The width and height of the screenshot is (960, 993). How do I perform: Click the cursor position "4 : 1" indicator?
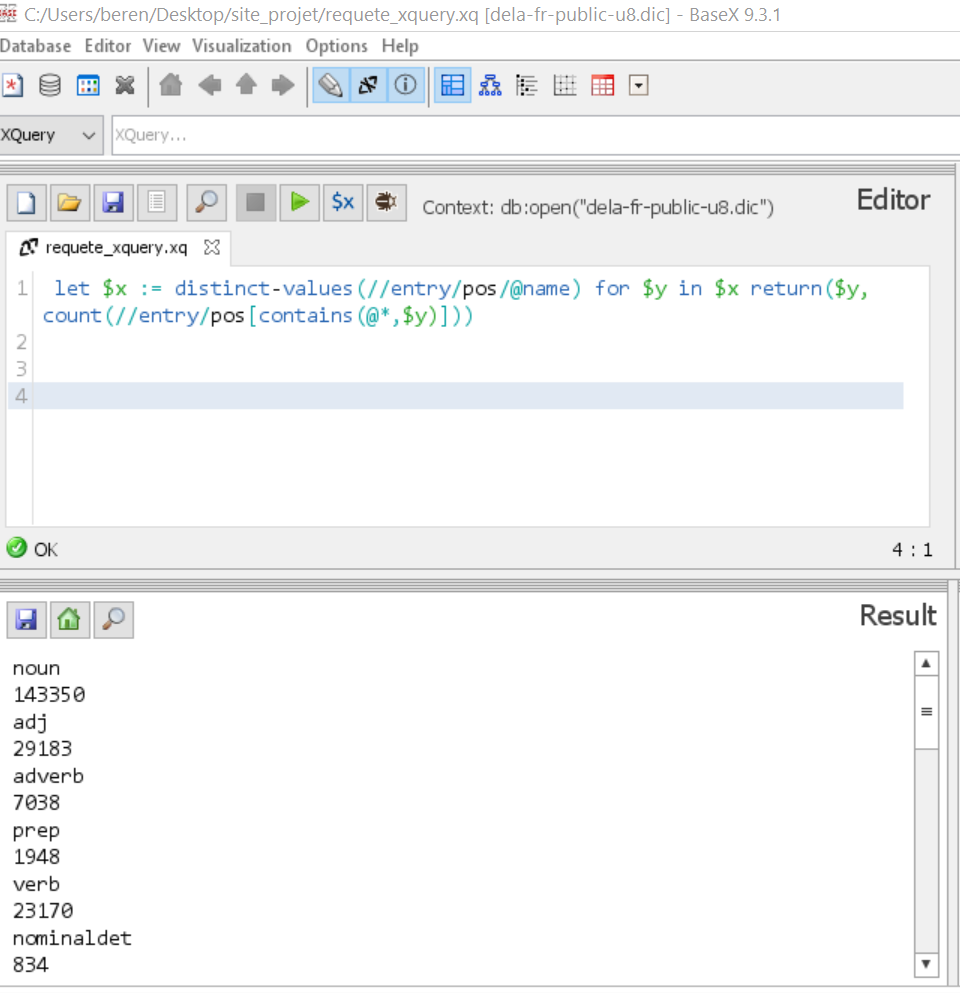[x=912, y=550]
